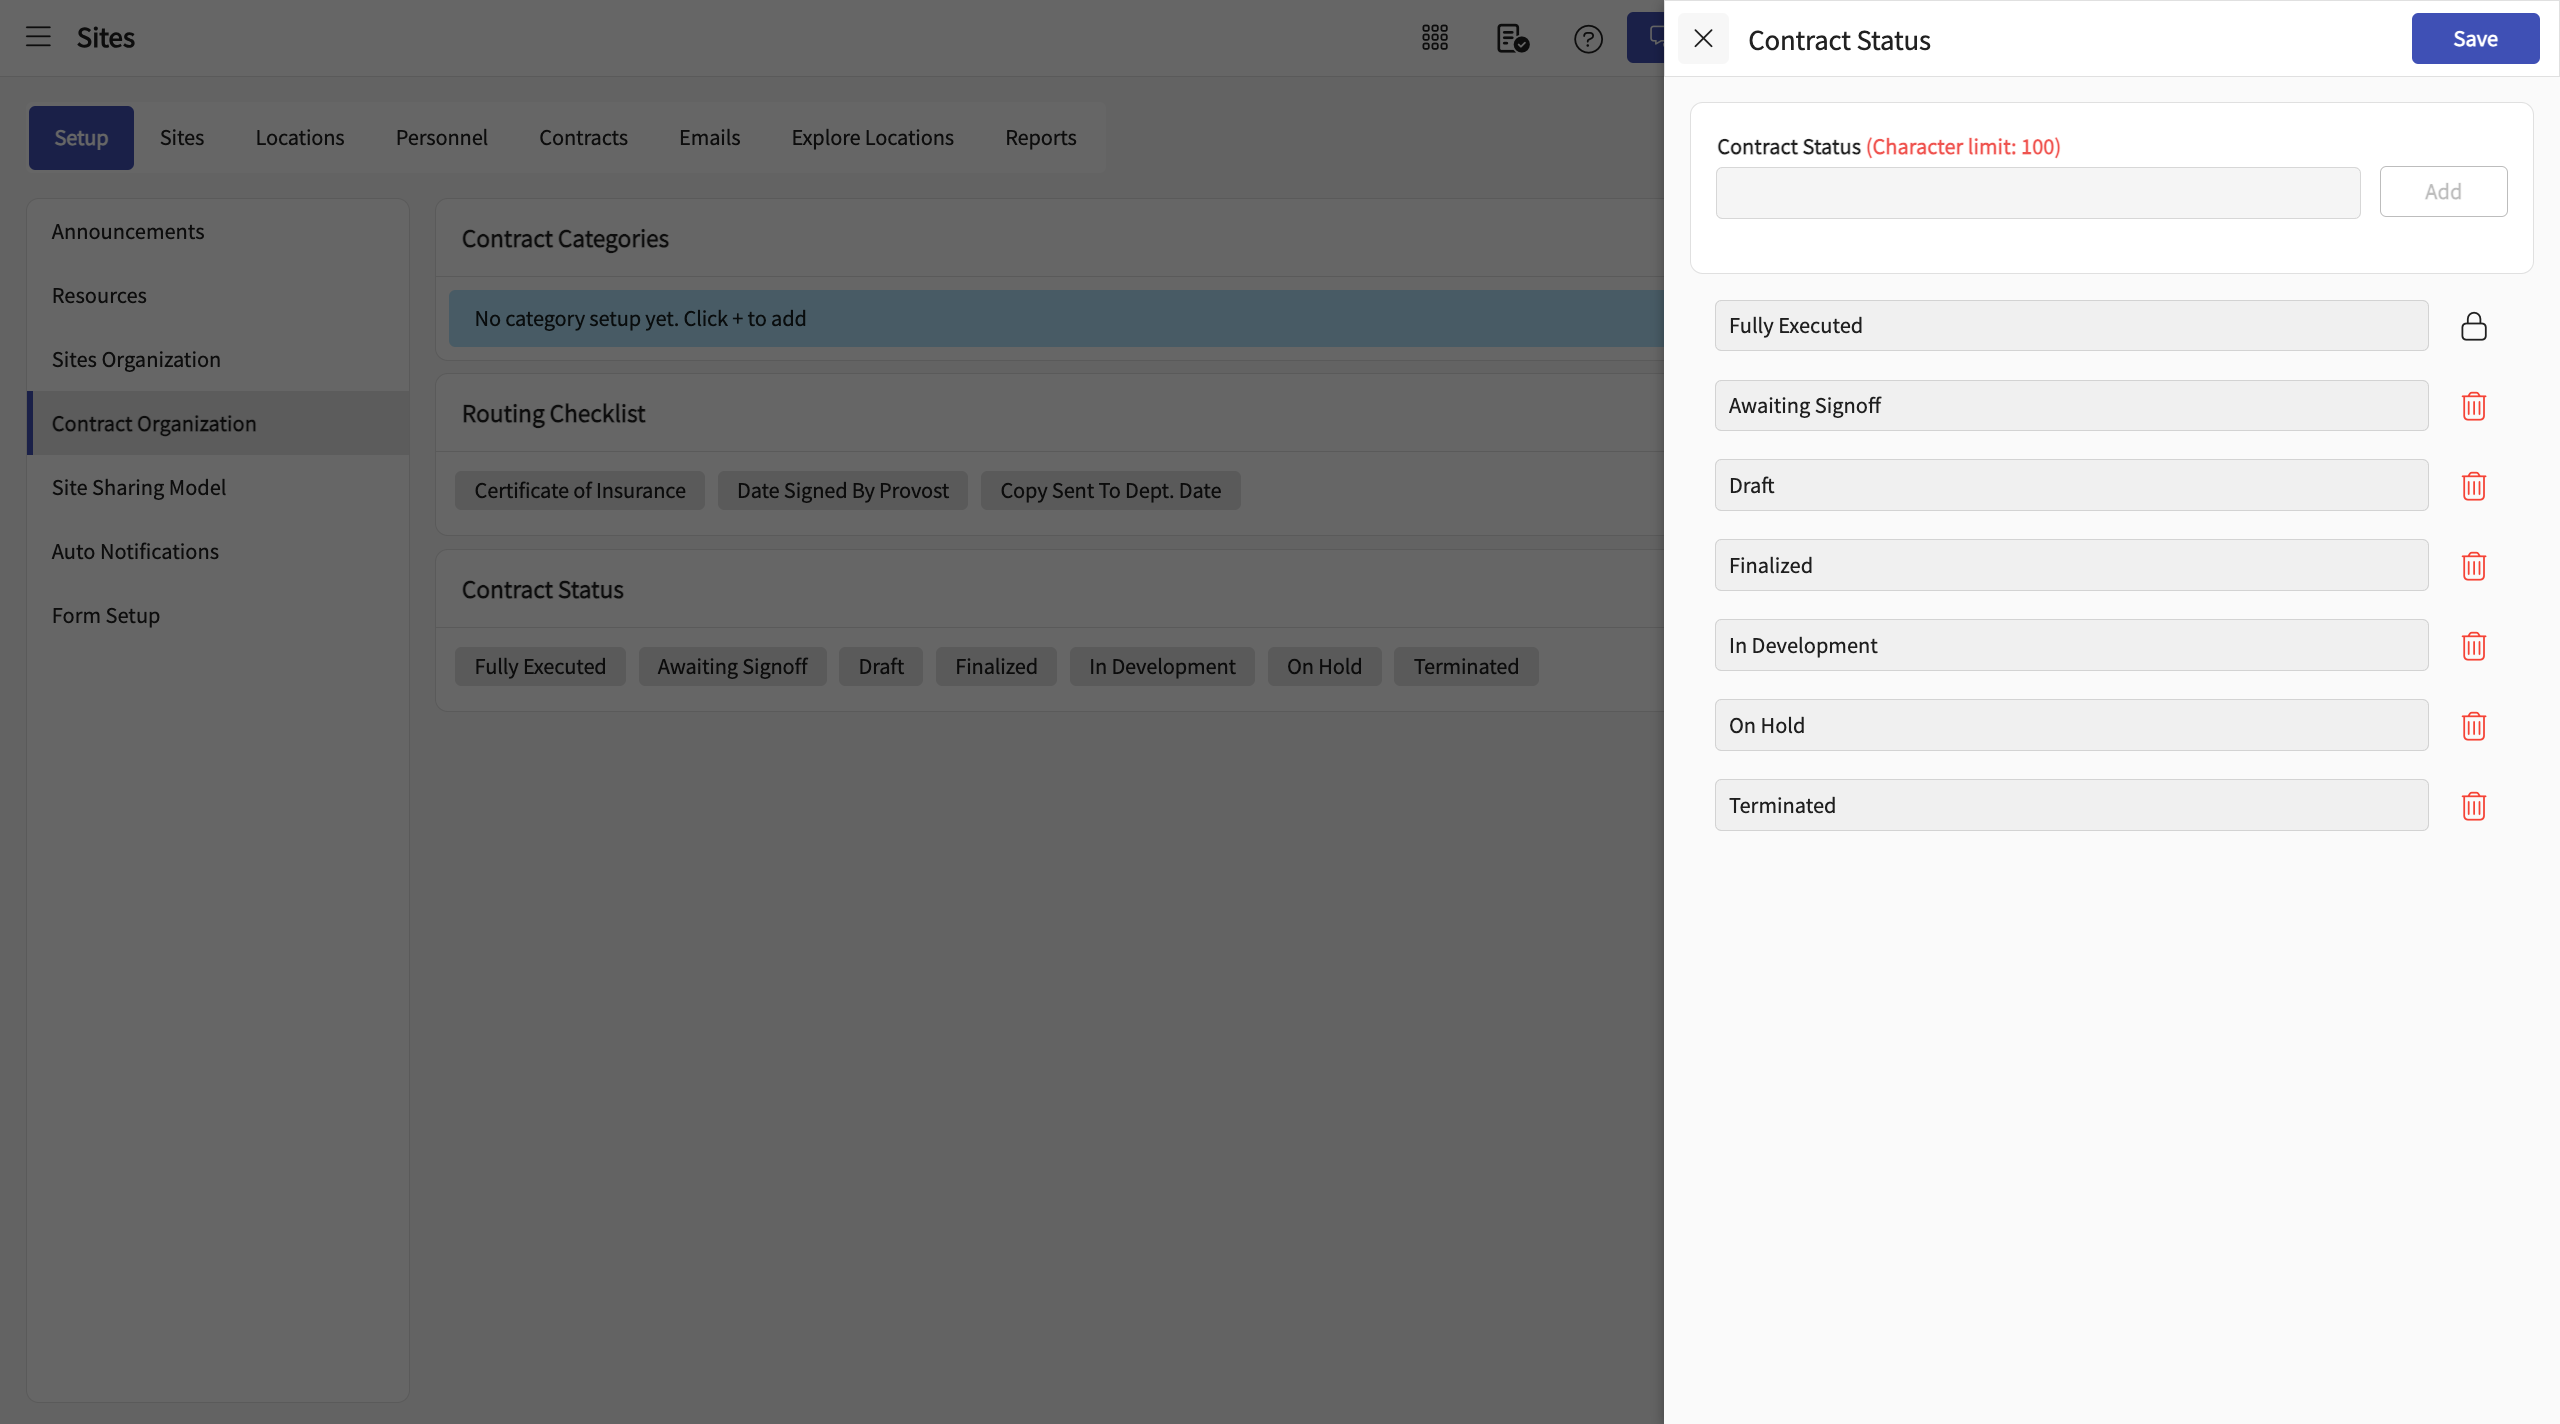This screenshot has height=1424, width=2560.
Task: Select Auto Notifications in the sidebar
Action: pyautogui.click(x=135, y=551)
